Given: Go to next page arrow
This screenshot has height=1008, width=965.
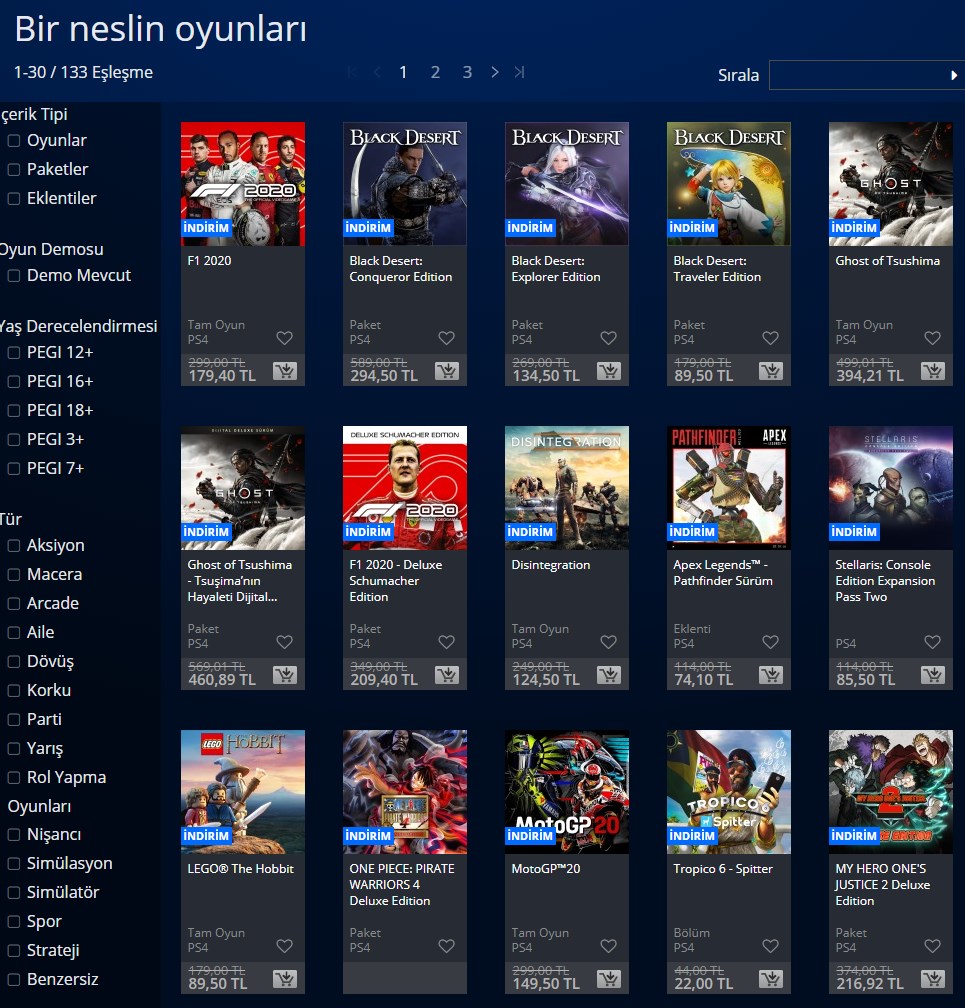Looking at the screenshot, I should pos(494,72).
